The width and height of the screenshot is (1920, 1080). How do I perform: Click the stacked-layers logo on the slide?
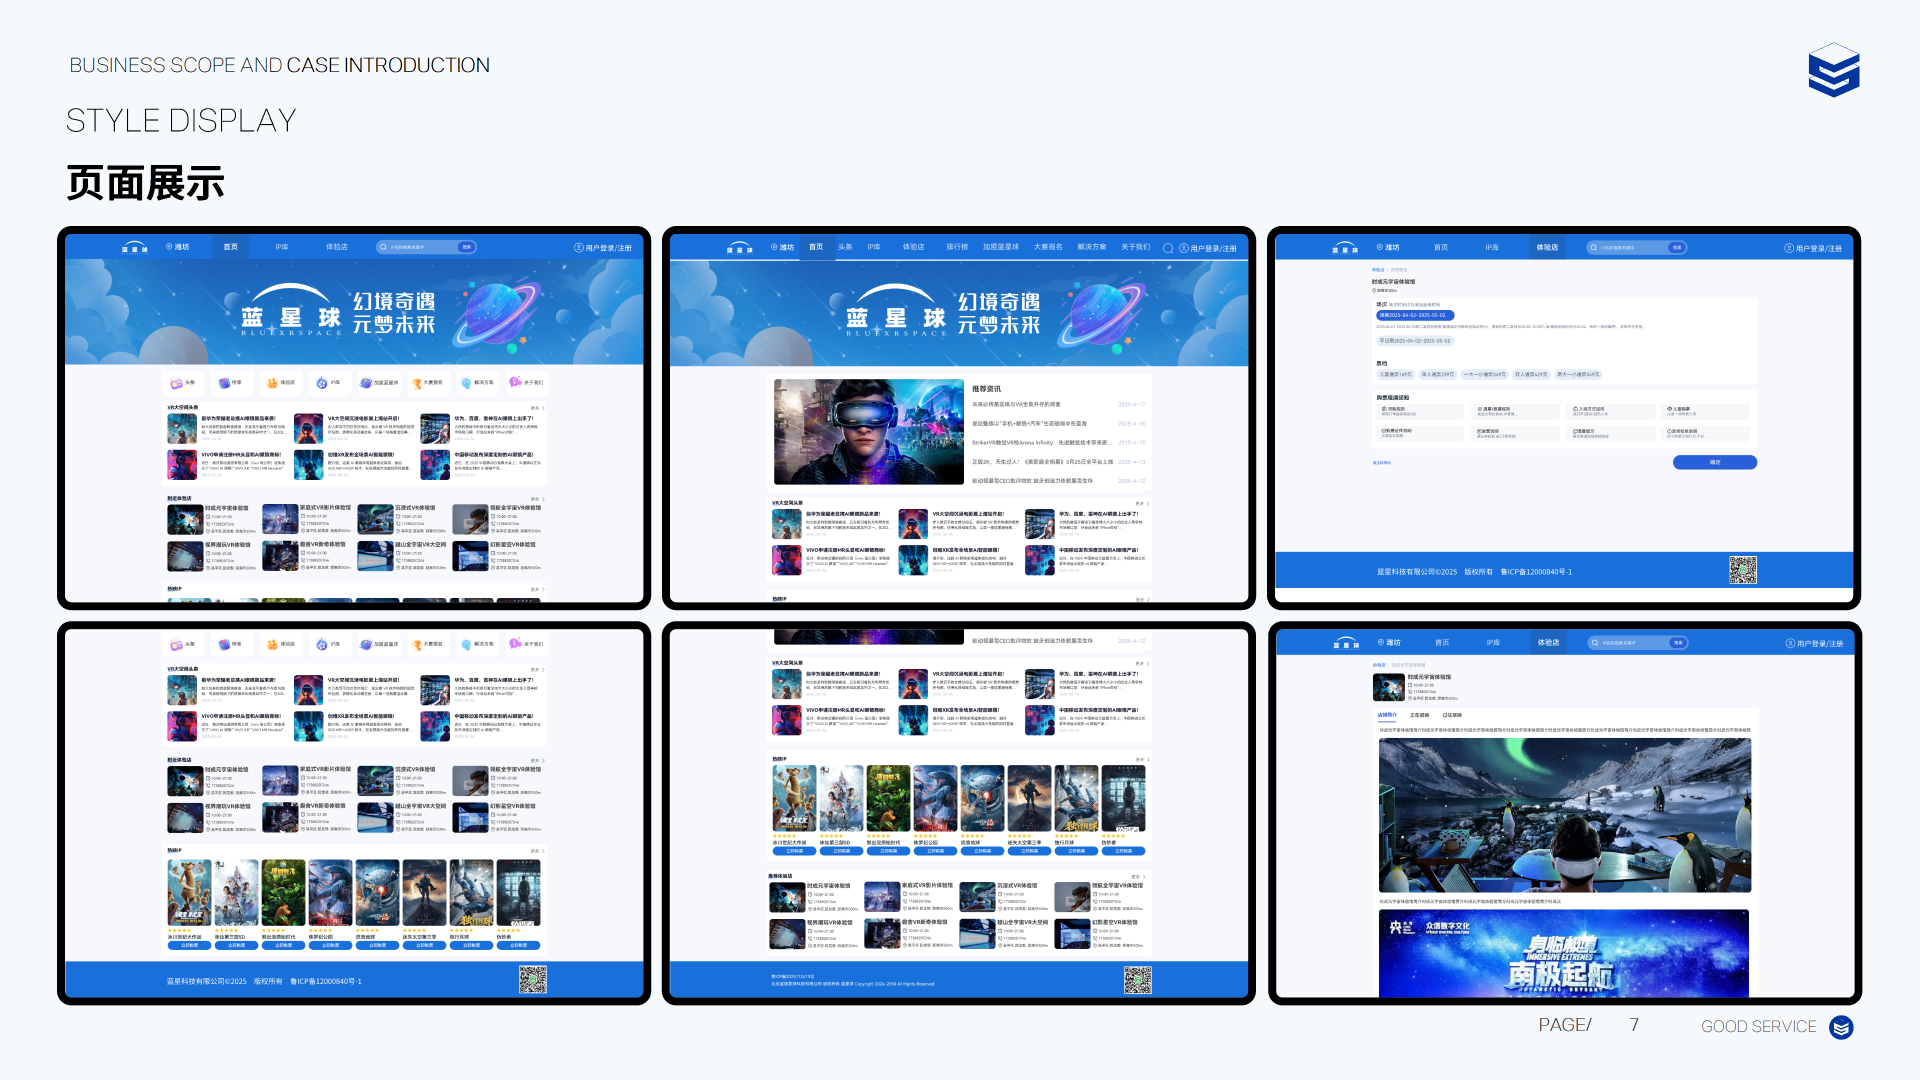point(1833,70)
